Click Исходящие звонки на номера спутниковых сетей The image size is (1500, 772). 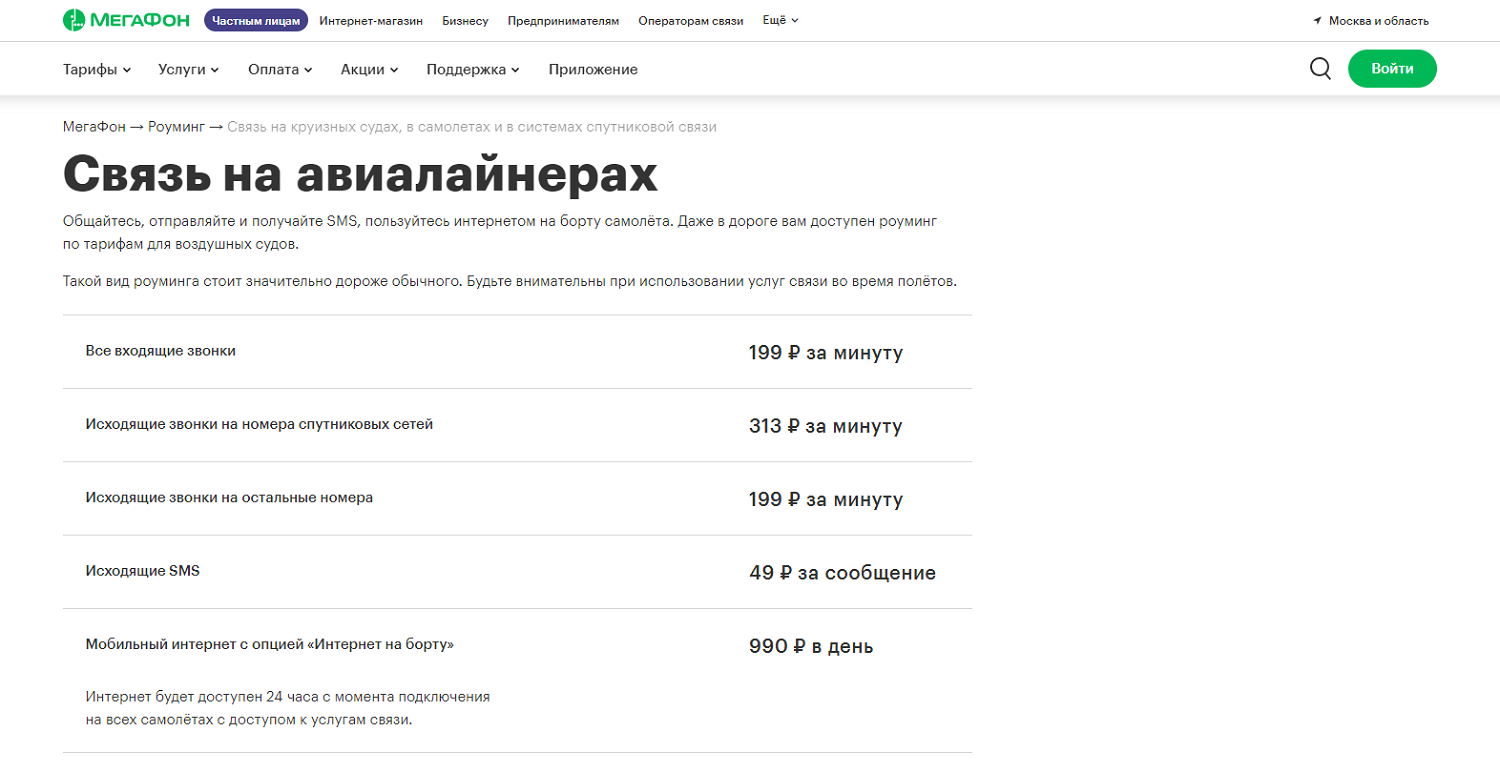pos(260,424)
